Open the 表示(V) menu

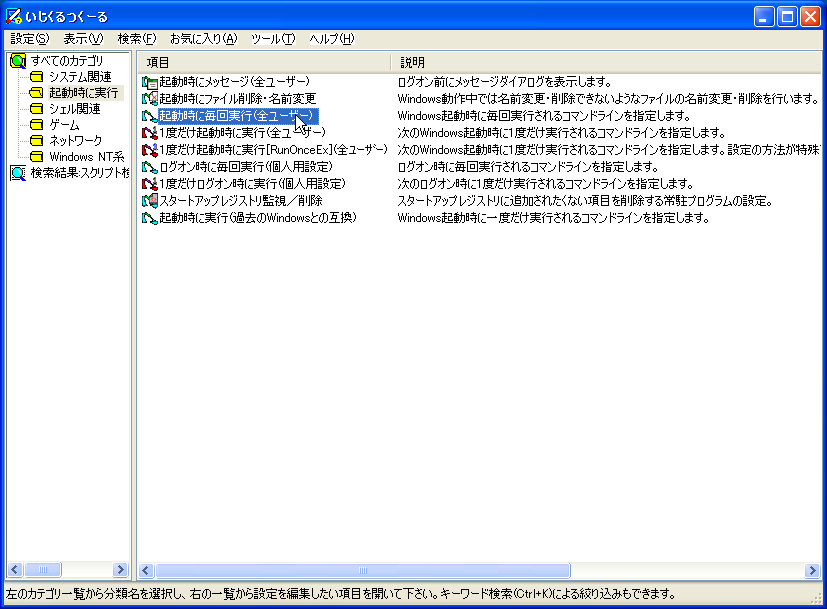point(83,38)
